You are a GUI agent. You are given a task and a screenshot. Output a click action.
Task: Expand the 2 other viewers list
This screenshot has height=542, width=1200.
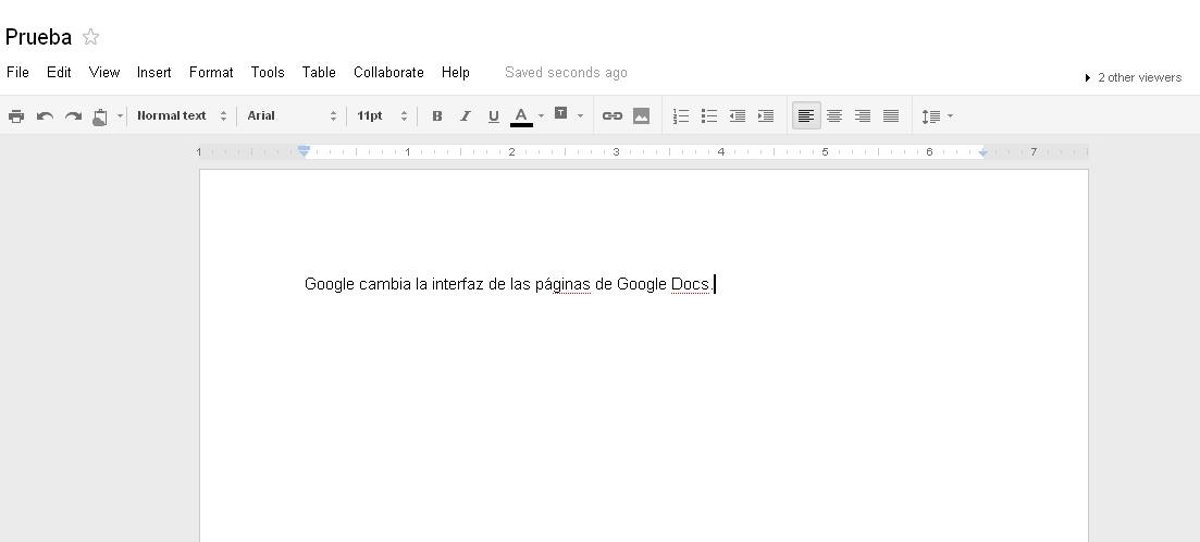point(1132,77)
